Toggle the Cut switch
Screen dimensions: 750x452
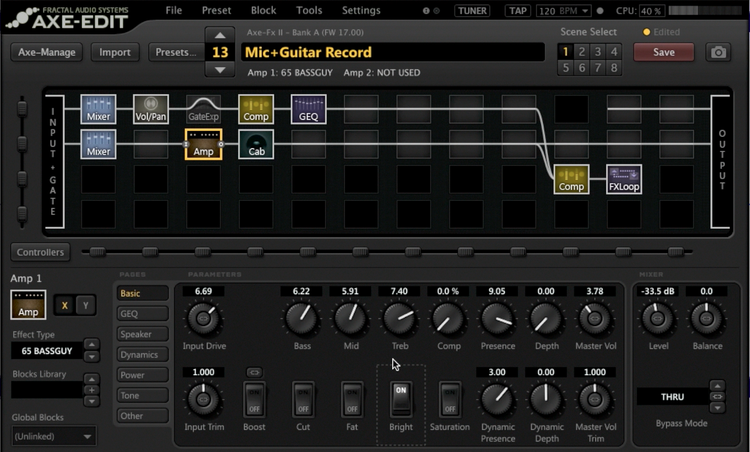303,399
